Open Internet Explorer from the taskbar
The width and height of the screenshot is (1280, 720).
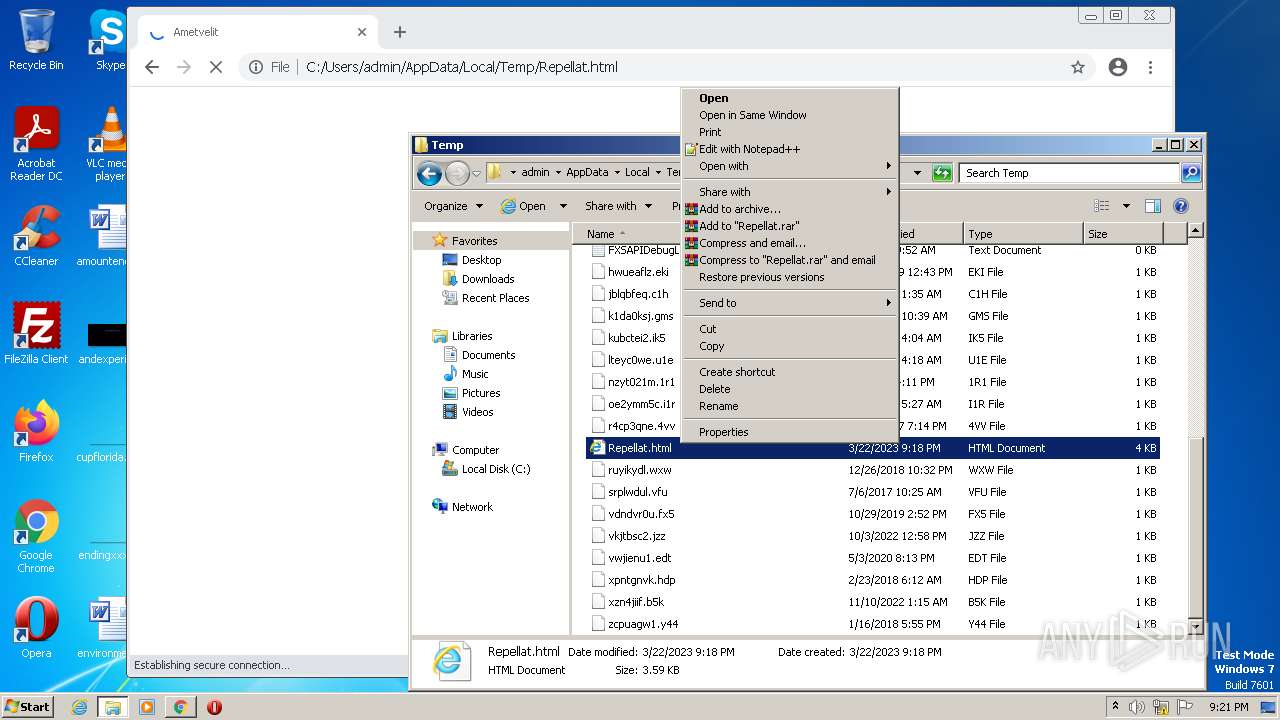click(79, 707)
